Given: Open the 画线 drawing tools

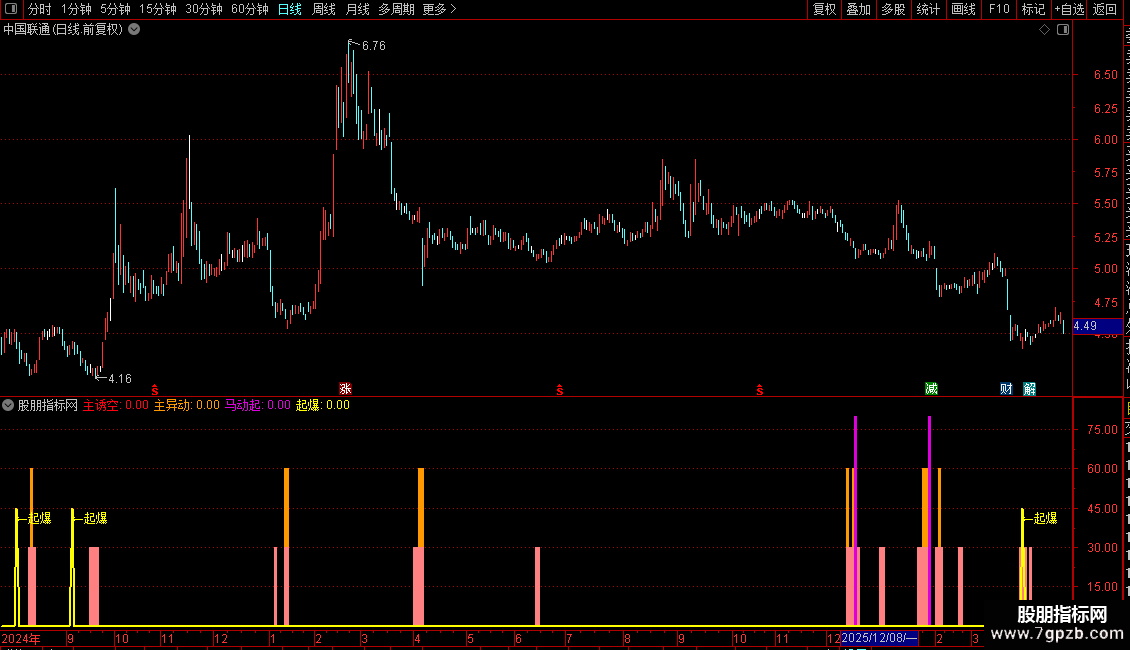Looking at the screenshot, I should tap(963, 9).
